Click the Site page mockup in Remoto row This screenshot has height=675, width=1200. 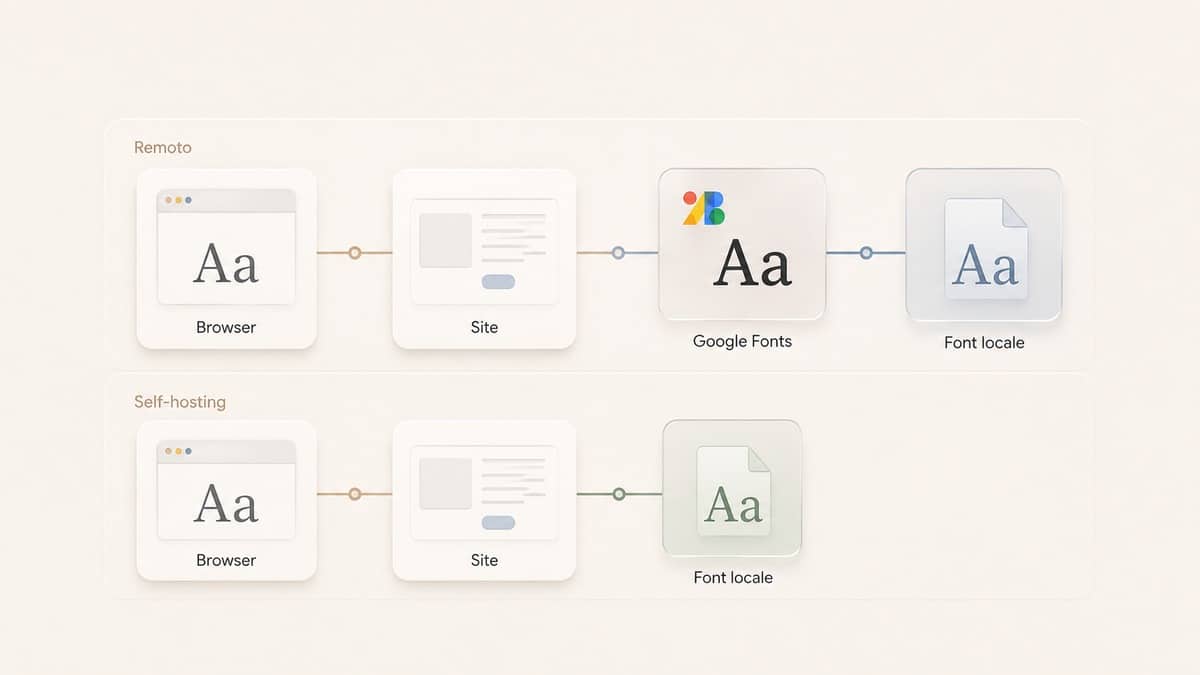pyautogui.click(x=484, y=250)
